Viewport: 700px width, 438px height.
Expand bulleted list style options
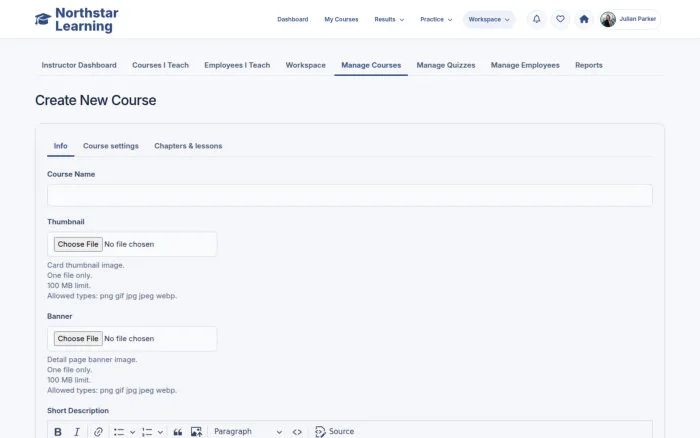tap(133, 432)
